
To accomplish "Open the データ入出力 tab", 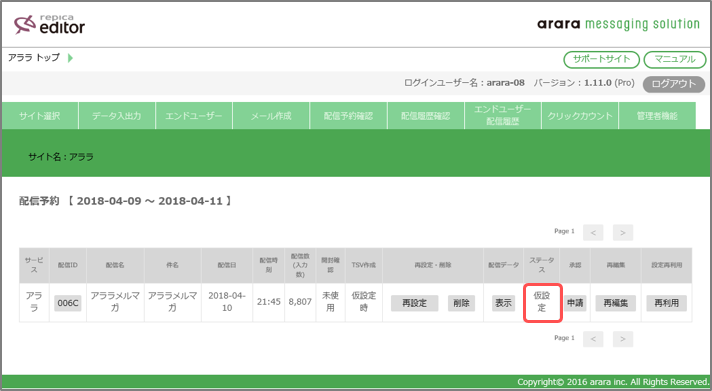I will pyautogui.click(x=117, y=116).
